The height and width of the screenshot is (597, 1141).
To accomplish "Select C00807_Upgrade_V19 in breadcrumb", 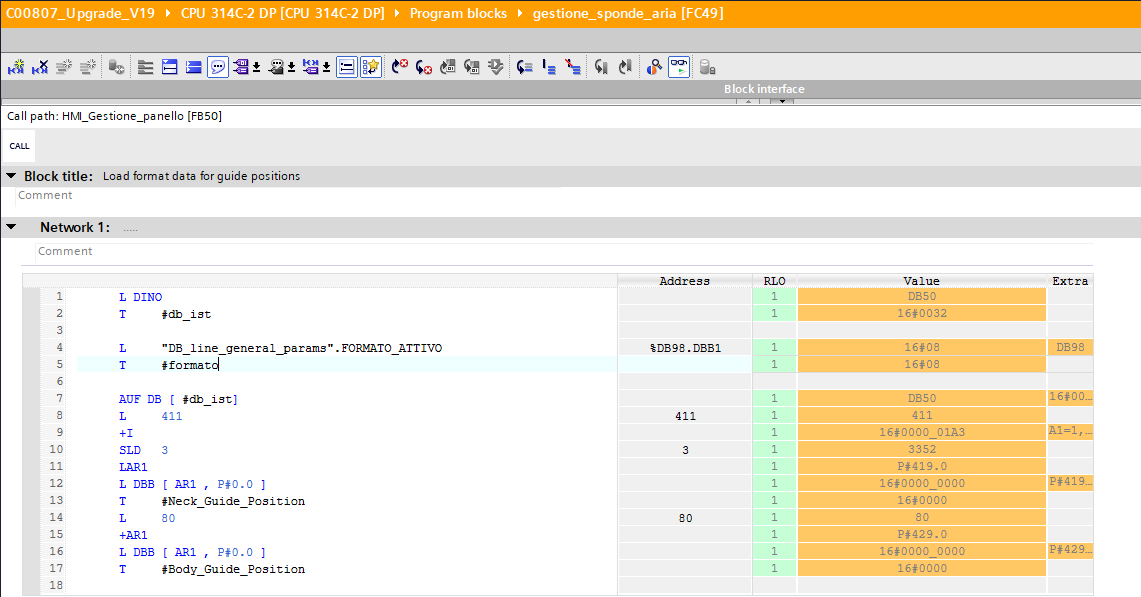I will click(x=80, y=13).
